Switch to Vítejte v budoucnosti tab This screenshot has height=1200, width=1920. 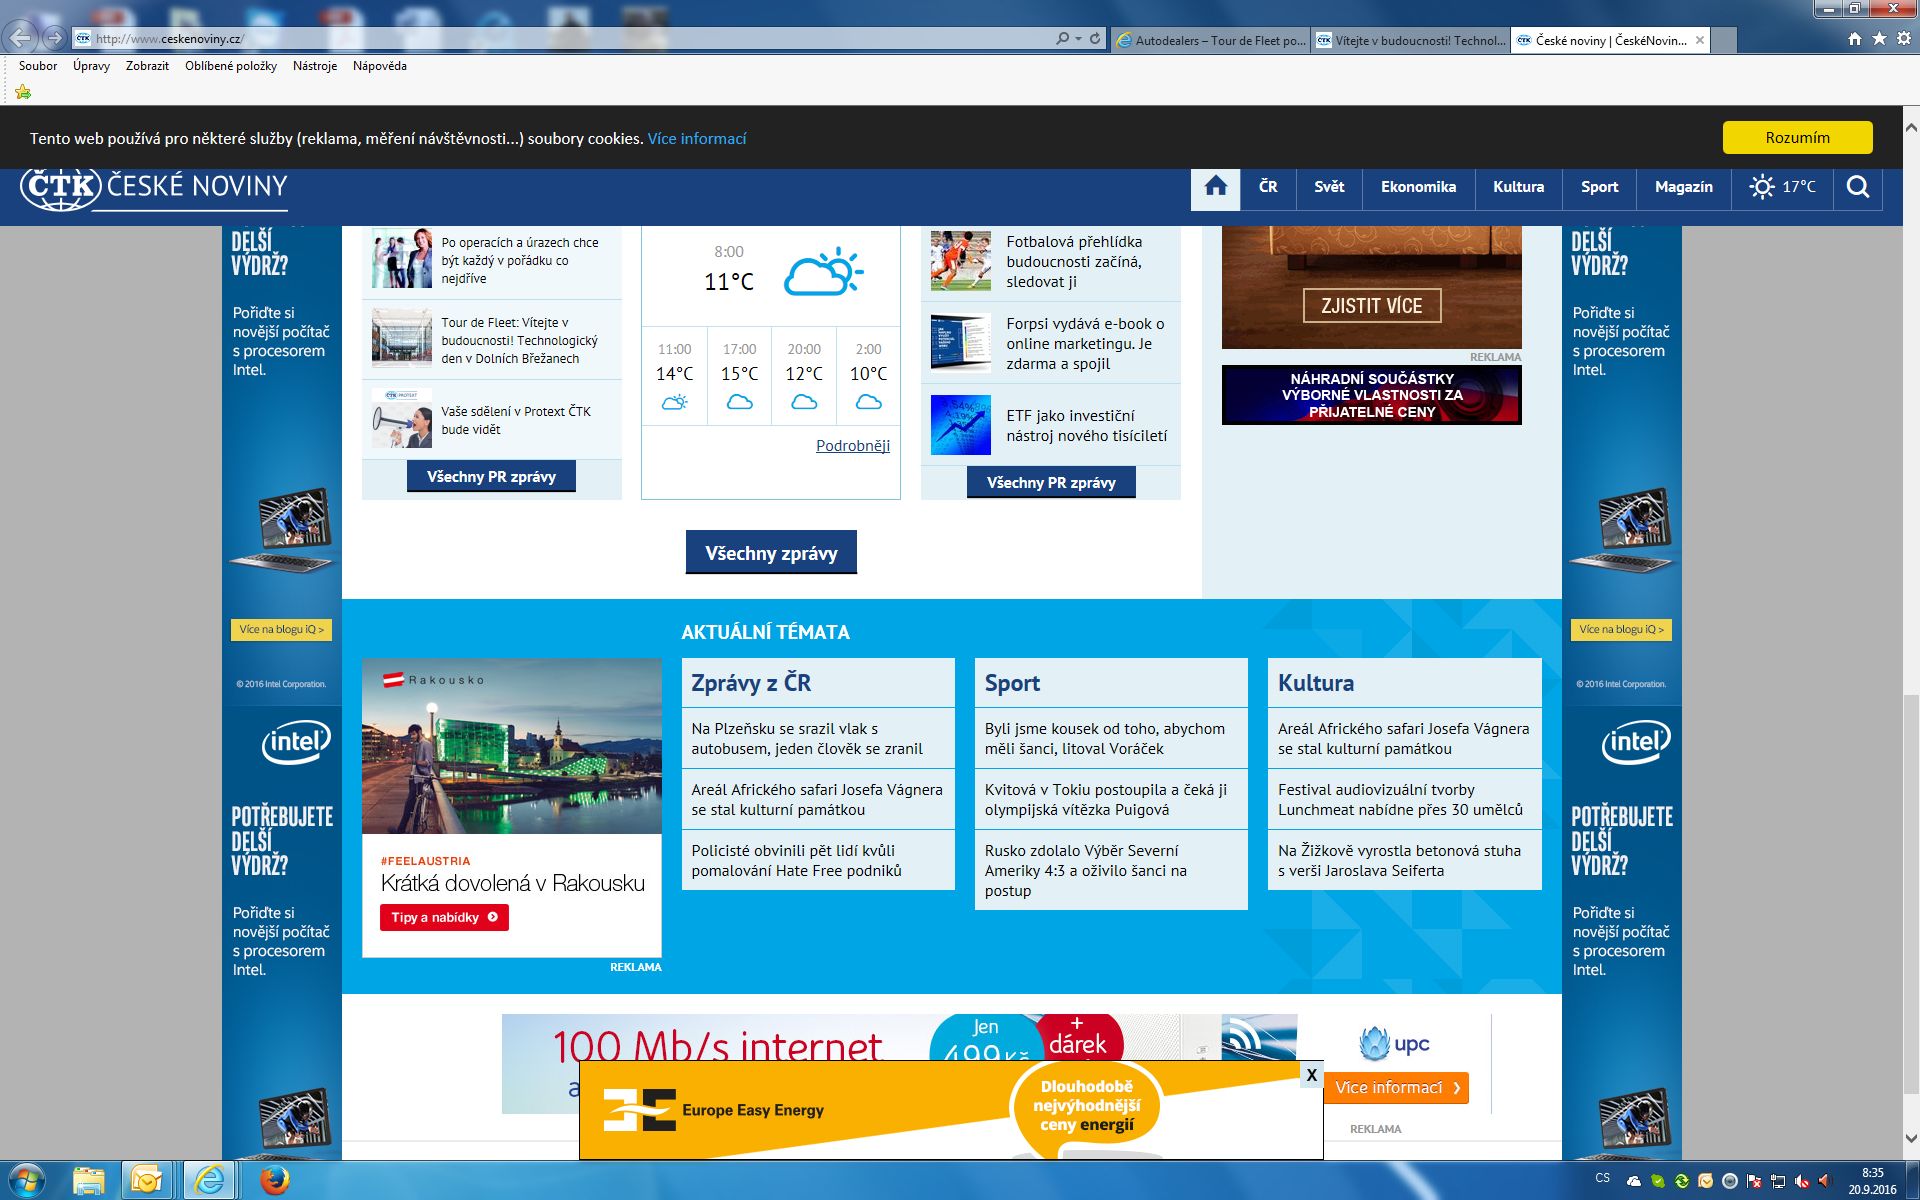[x=1410, y=40]
